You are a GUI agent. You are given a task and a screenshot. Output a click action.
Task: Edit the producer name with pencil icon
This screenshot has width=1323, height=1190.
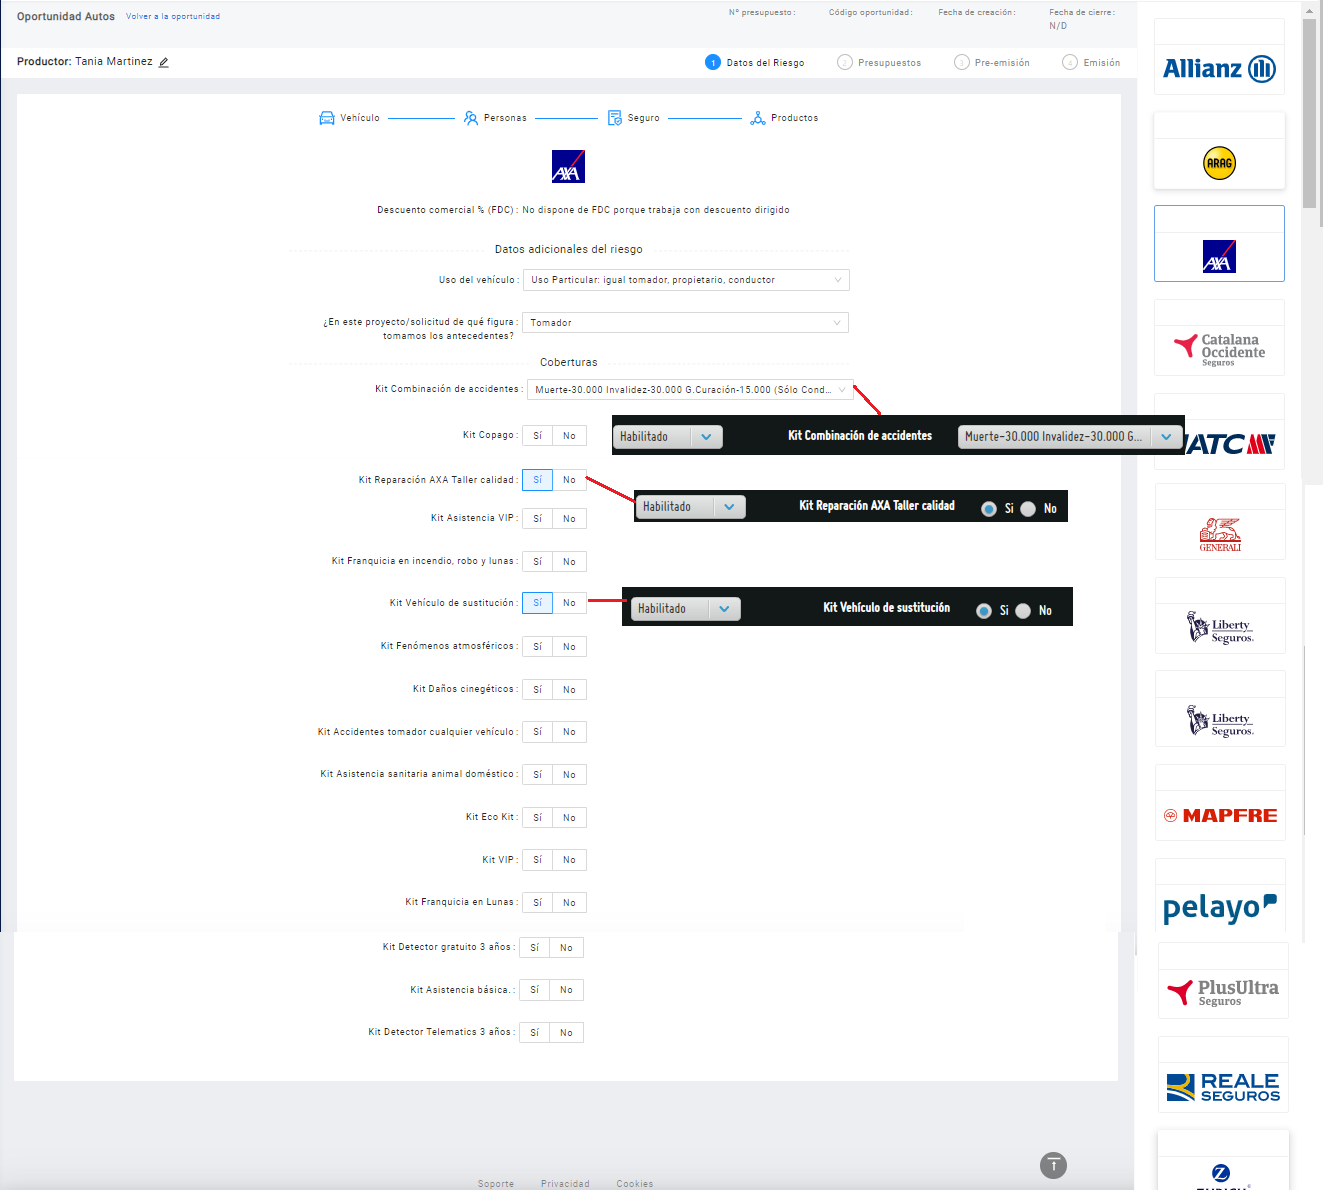coord(164,62)
